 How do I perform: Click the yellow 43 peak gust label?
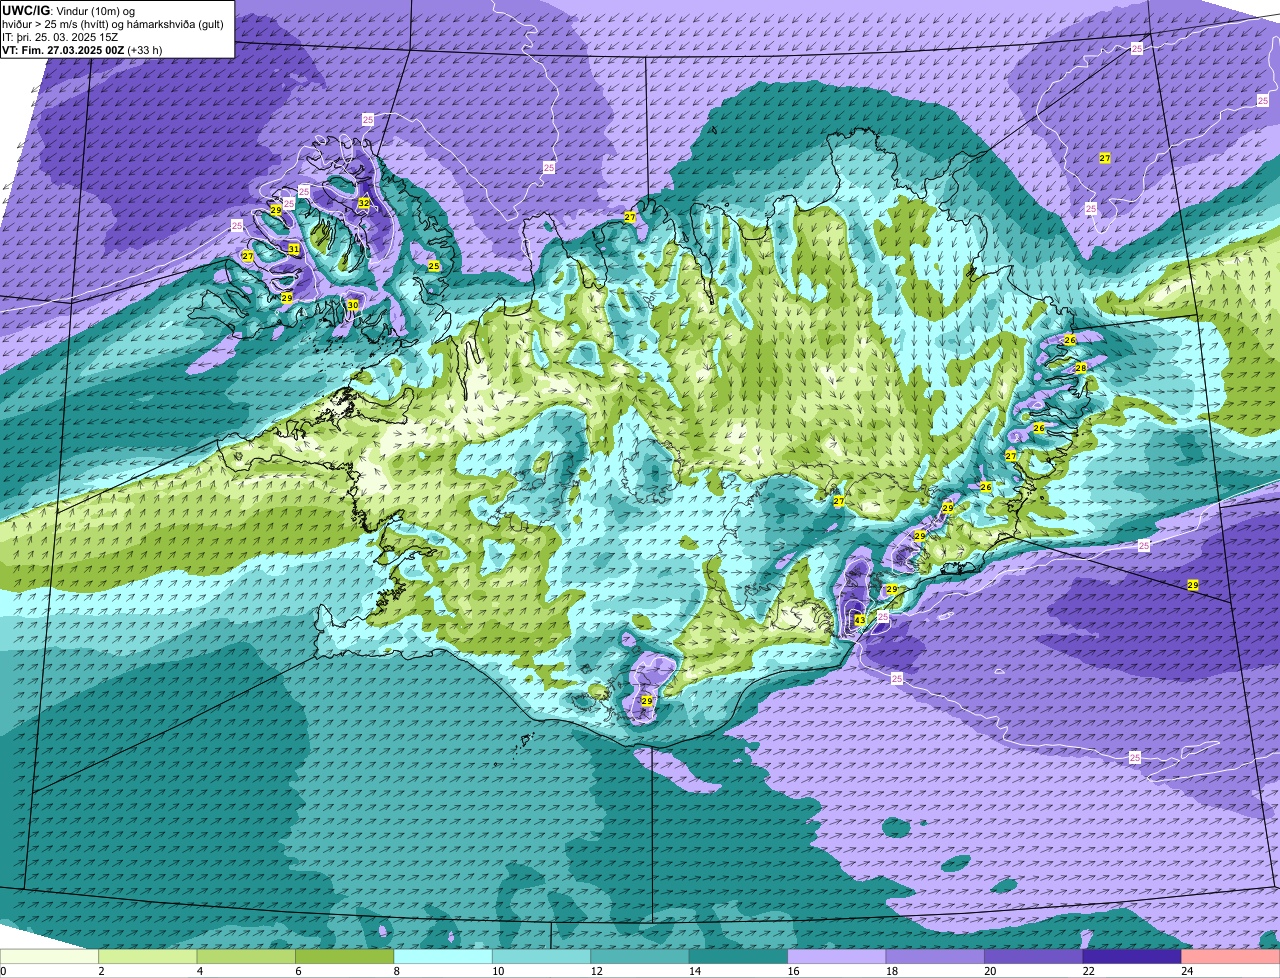(x=860, y=620)
